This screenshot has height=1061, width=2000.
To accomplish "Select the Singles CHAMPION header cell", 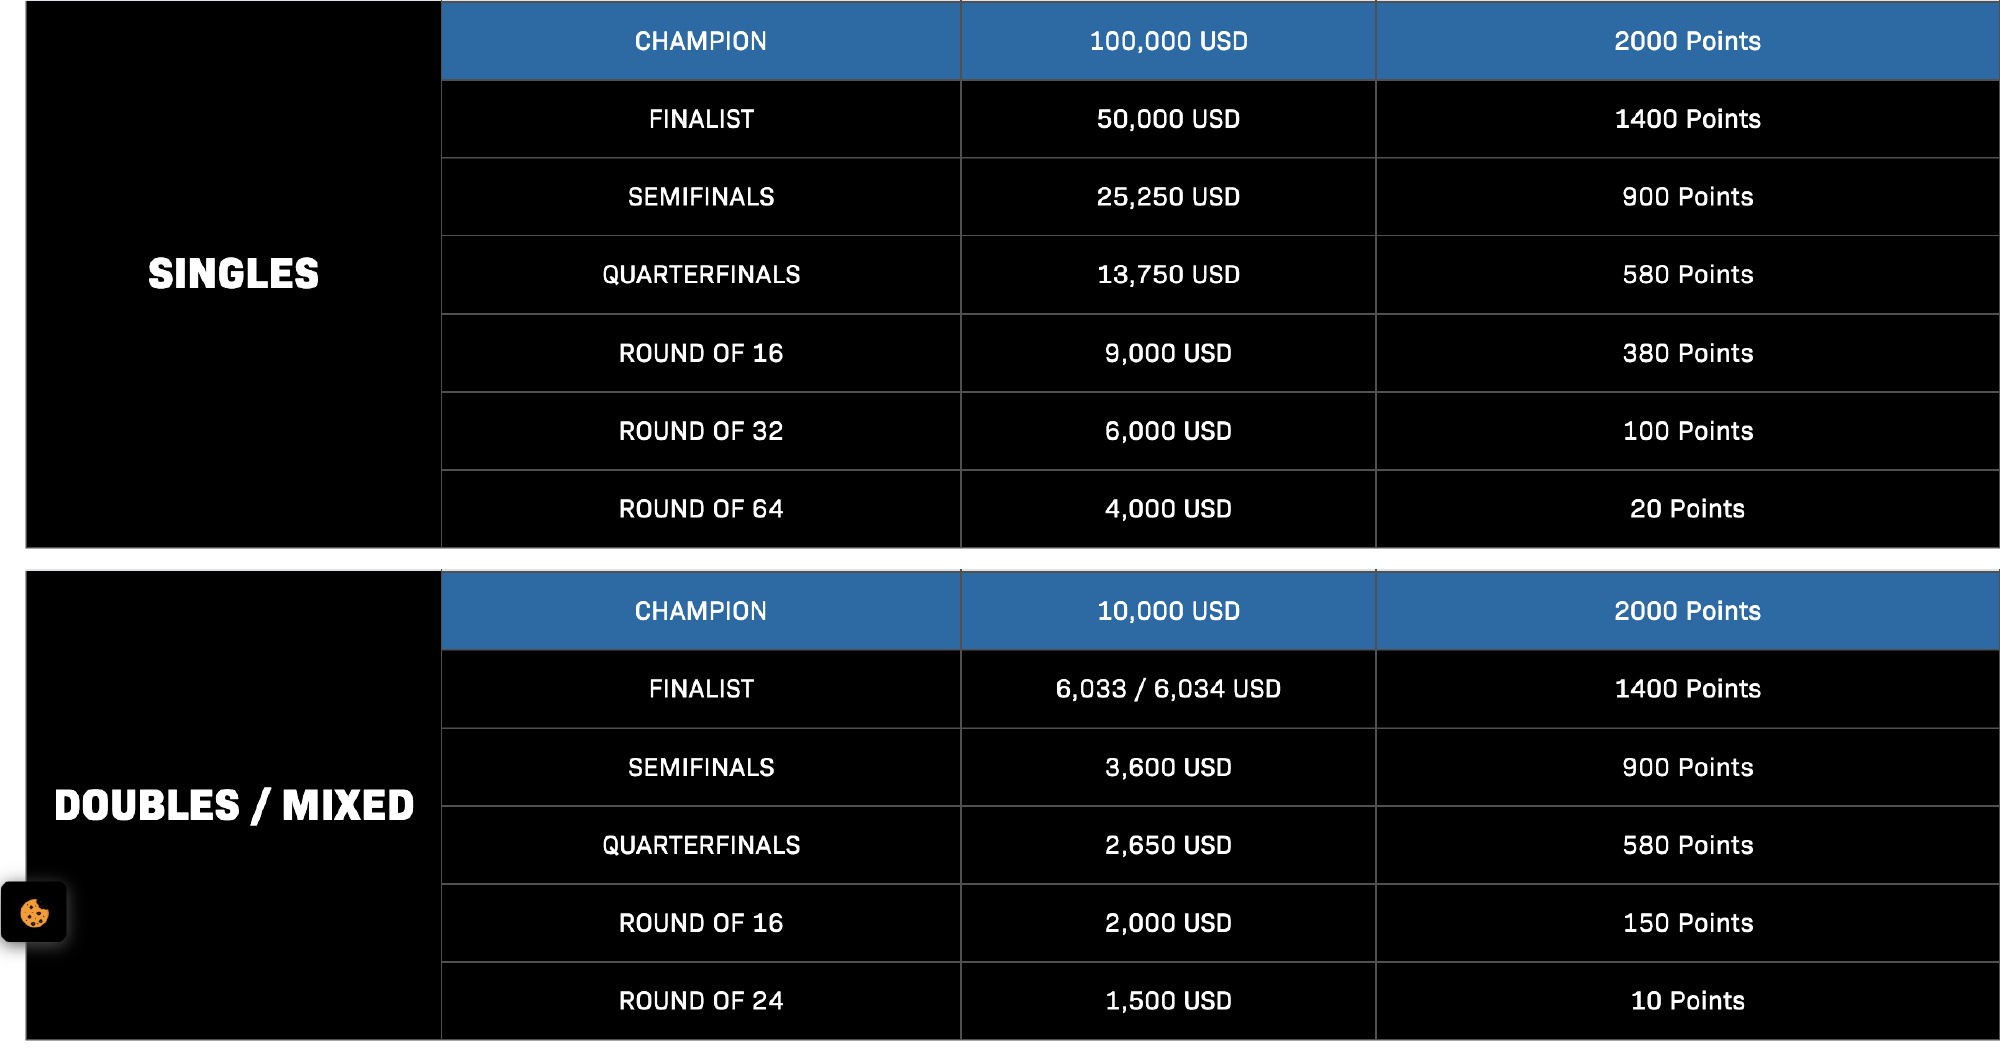I will (701, 41).
